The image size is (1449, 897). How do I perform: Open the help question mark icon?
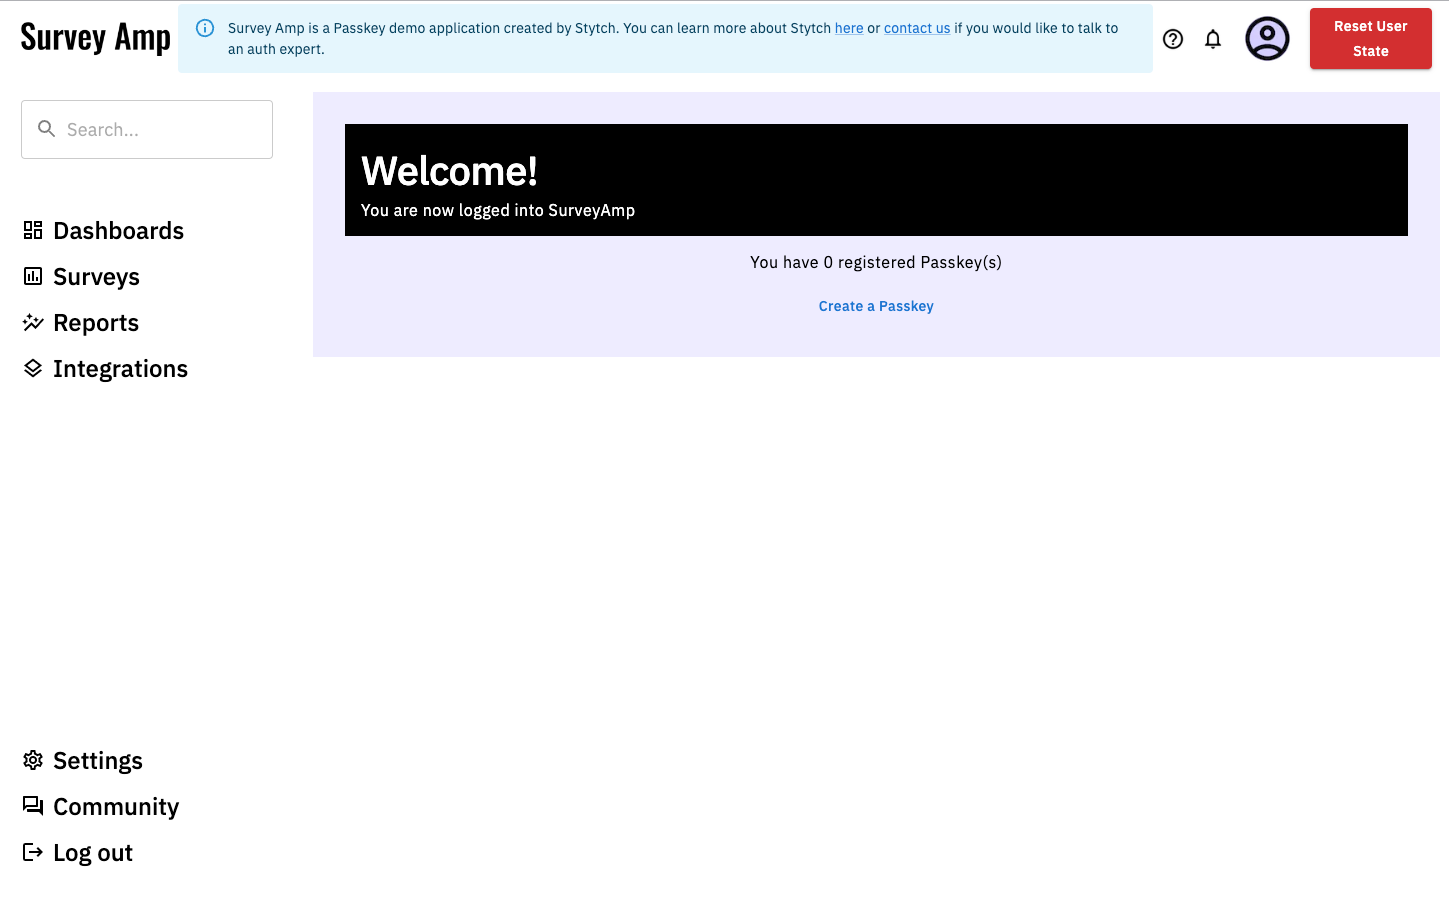coord(1173,39)
